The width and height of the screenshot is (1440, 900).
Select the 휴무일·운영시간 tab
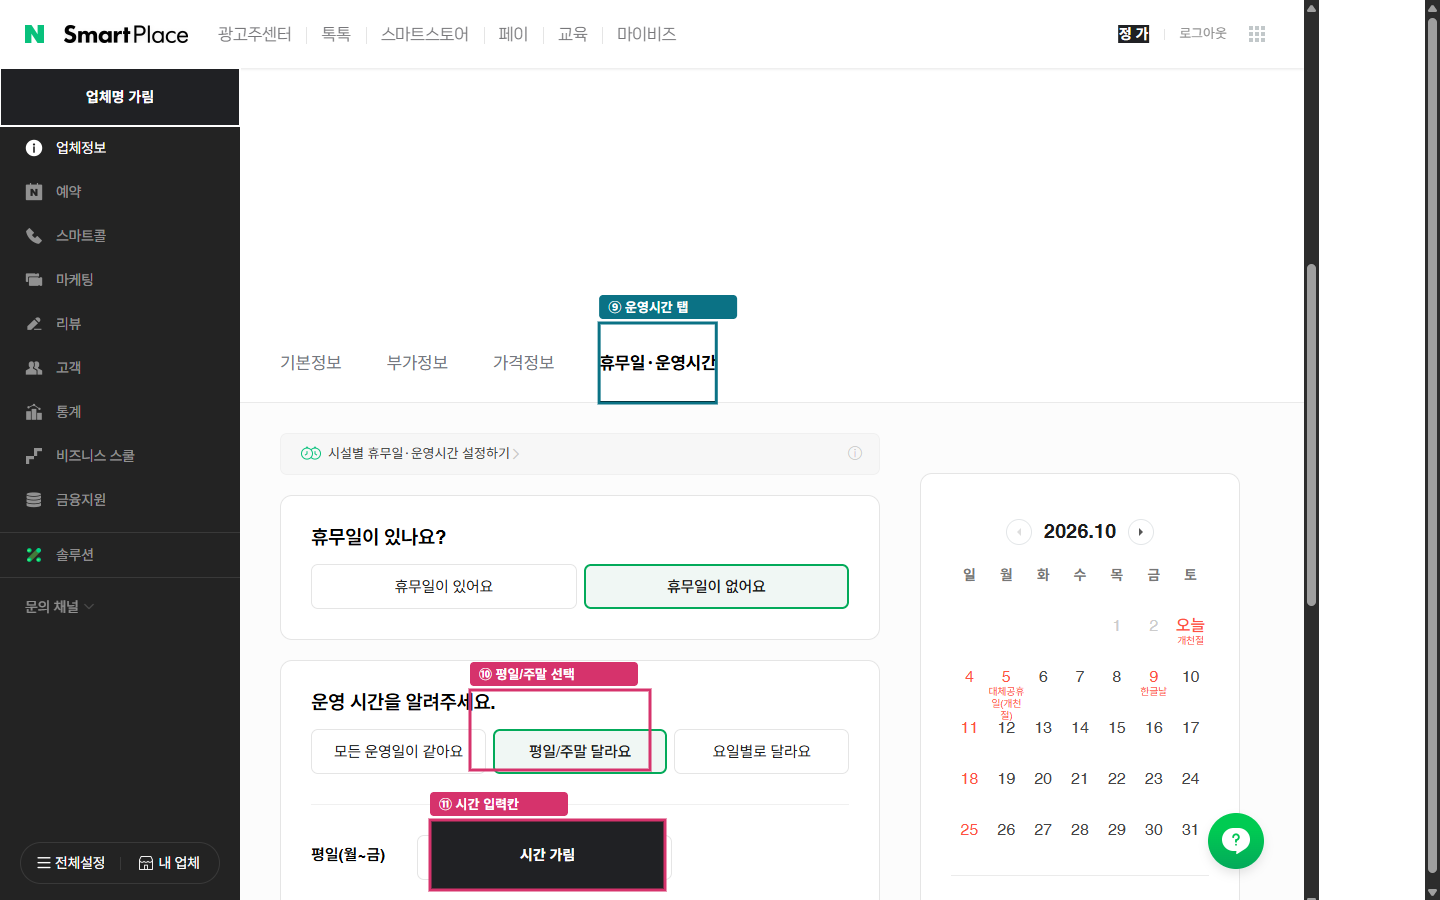658,362
